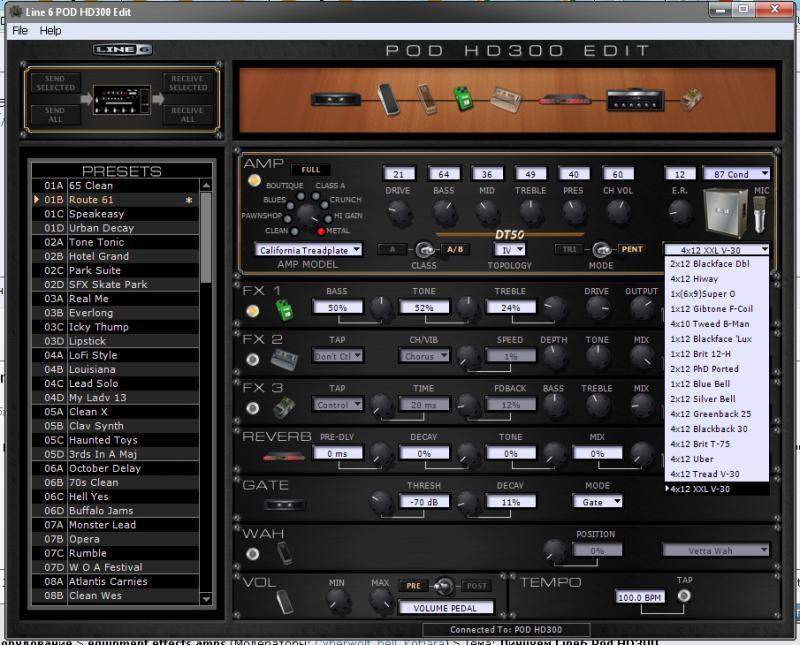This screenshot has width=800, height=645.
Task: Open the California Treadplate amp model dropdown
Action: tap(308, 250)
